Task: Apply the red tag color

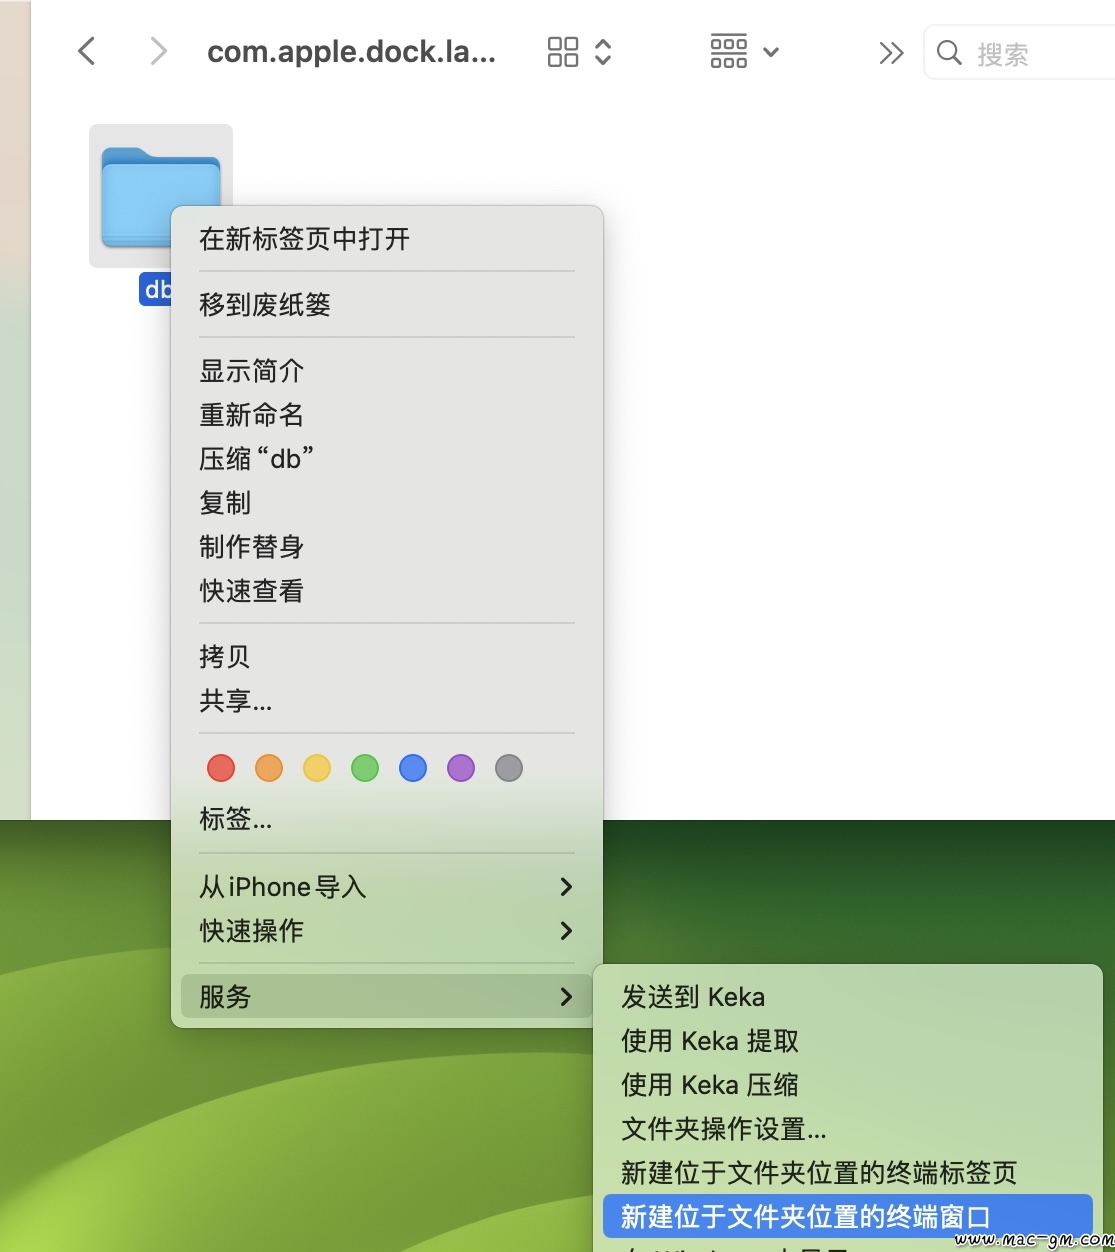Action: pos(221,768)
